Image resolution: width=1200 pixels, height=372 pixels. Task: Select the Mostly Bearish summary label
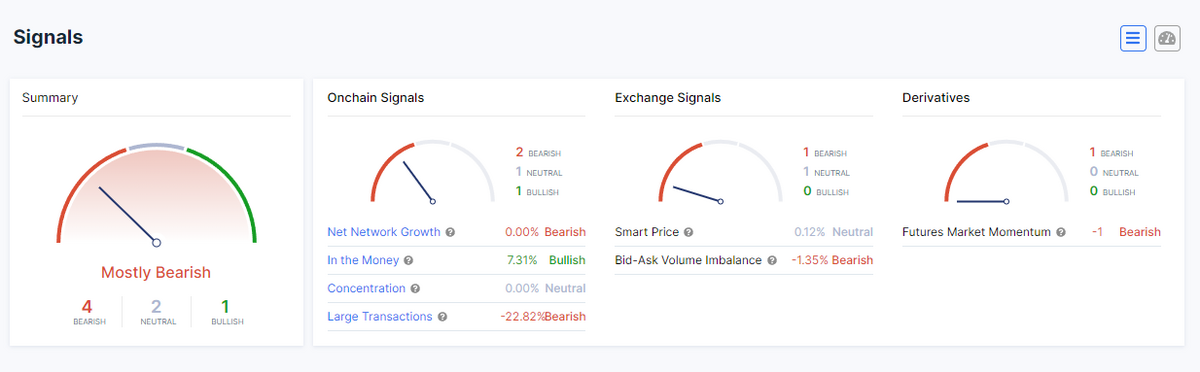tap(156, 272)
